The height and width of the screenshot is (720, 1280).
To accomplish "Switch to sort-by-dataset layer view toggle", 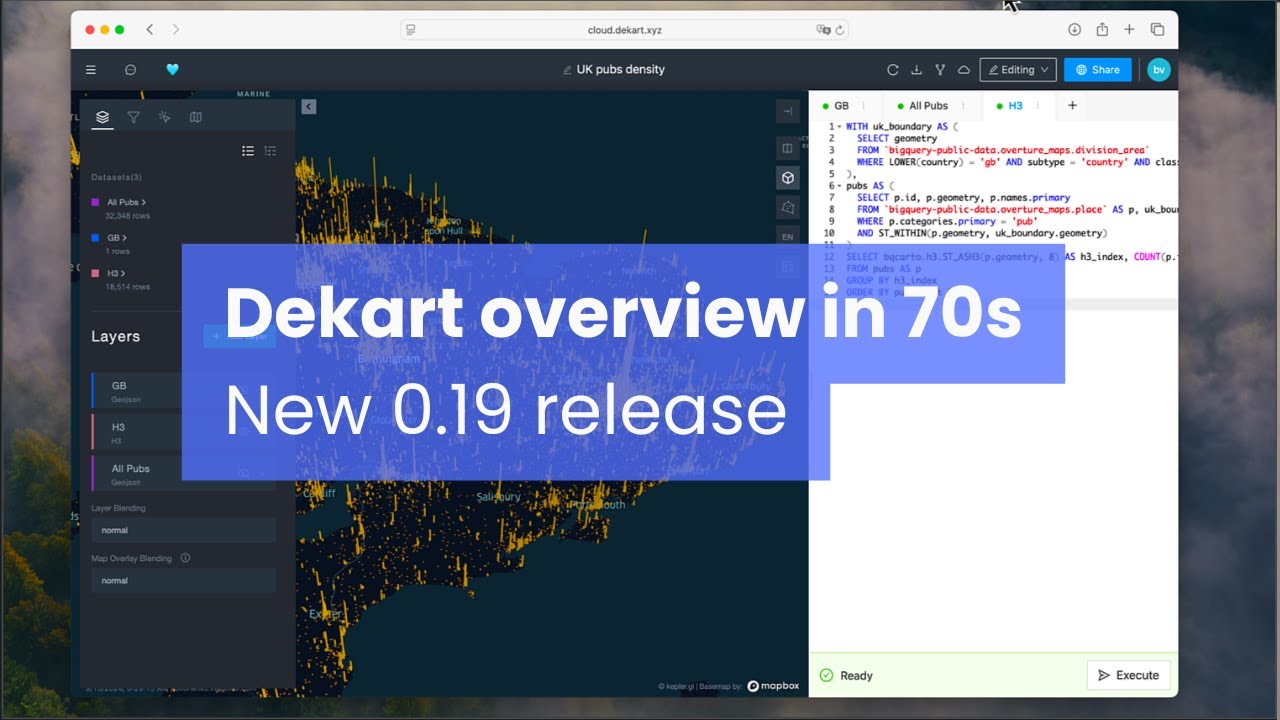I will click(270, 151).
